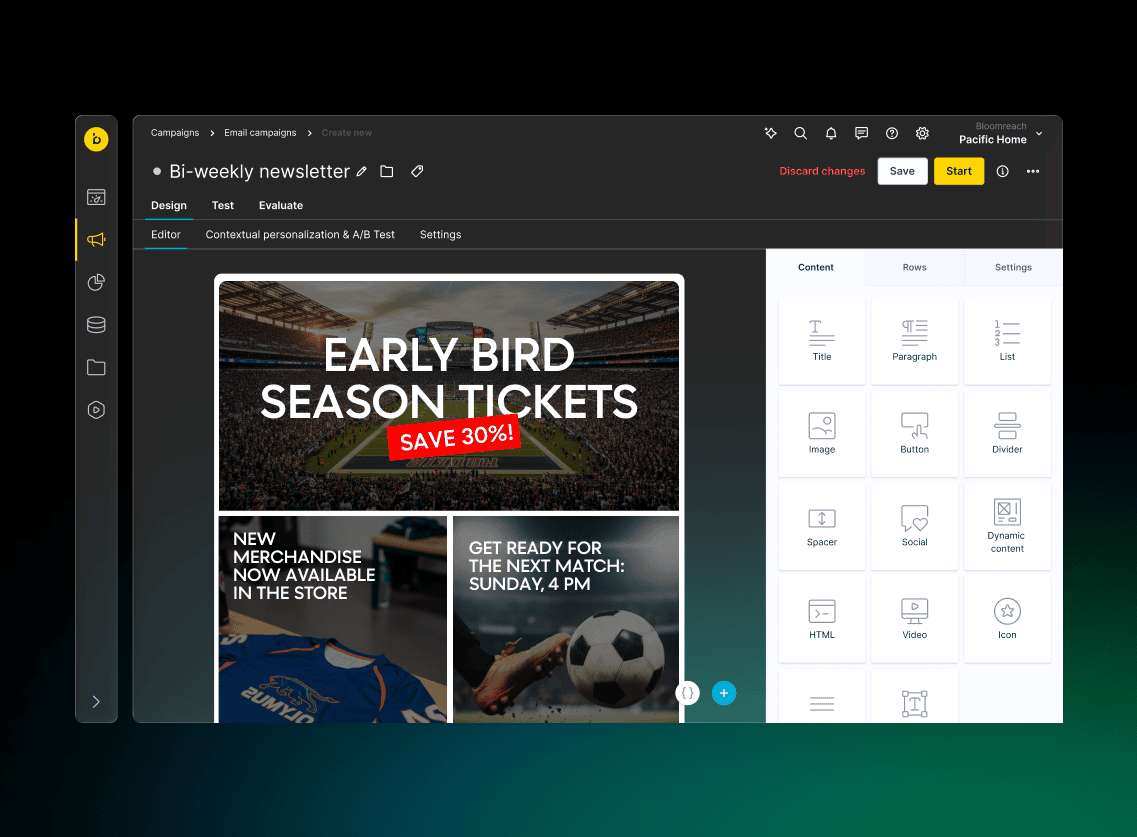Open the three-dot more options menu
This screenshot has width=1137, height=837.
tap(1033, 171)
